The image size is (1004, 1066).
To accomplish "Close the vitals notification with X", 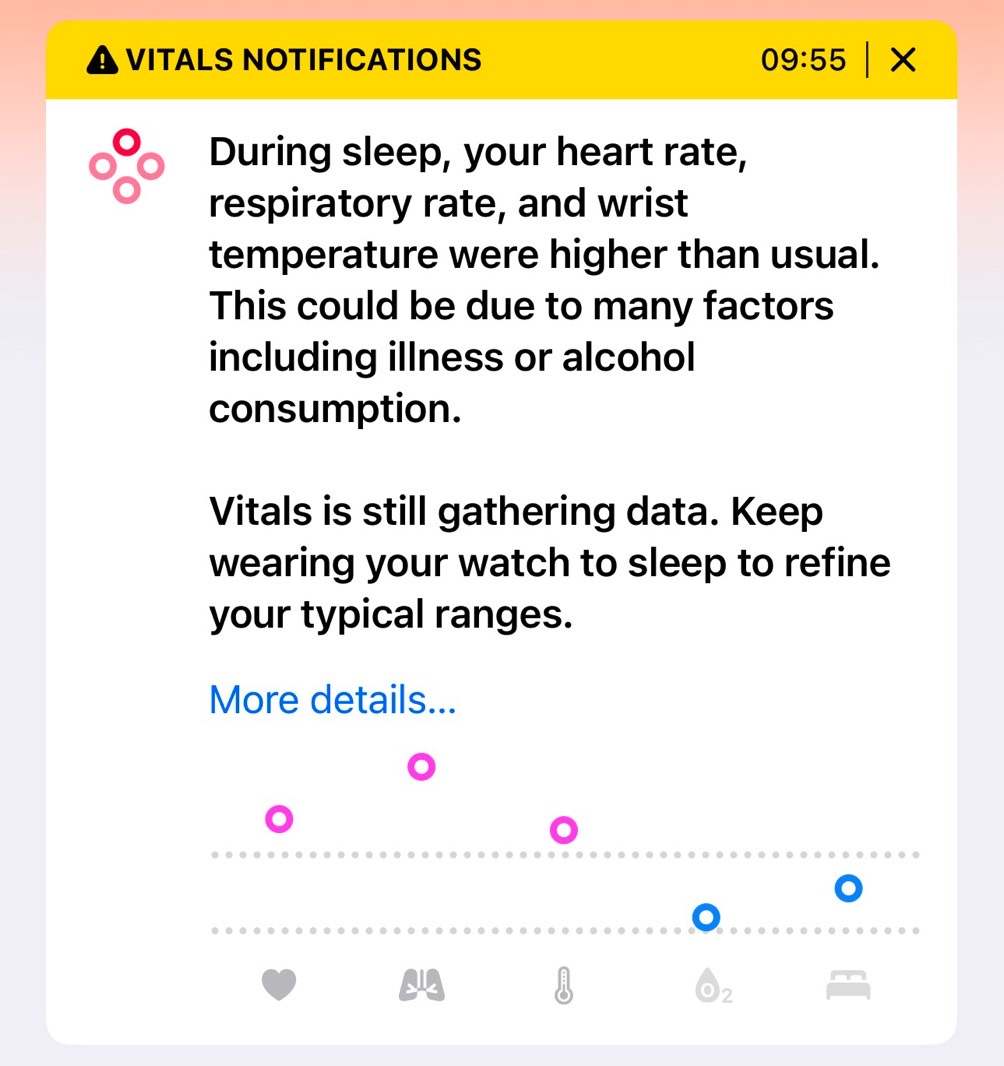I will [903, 60].
